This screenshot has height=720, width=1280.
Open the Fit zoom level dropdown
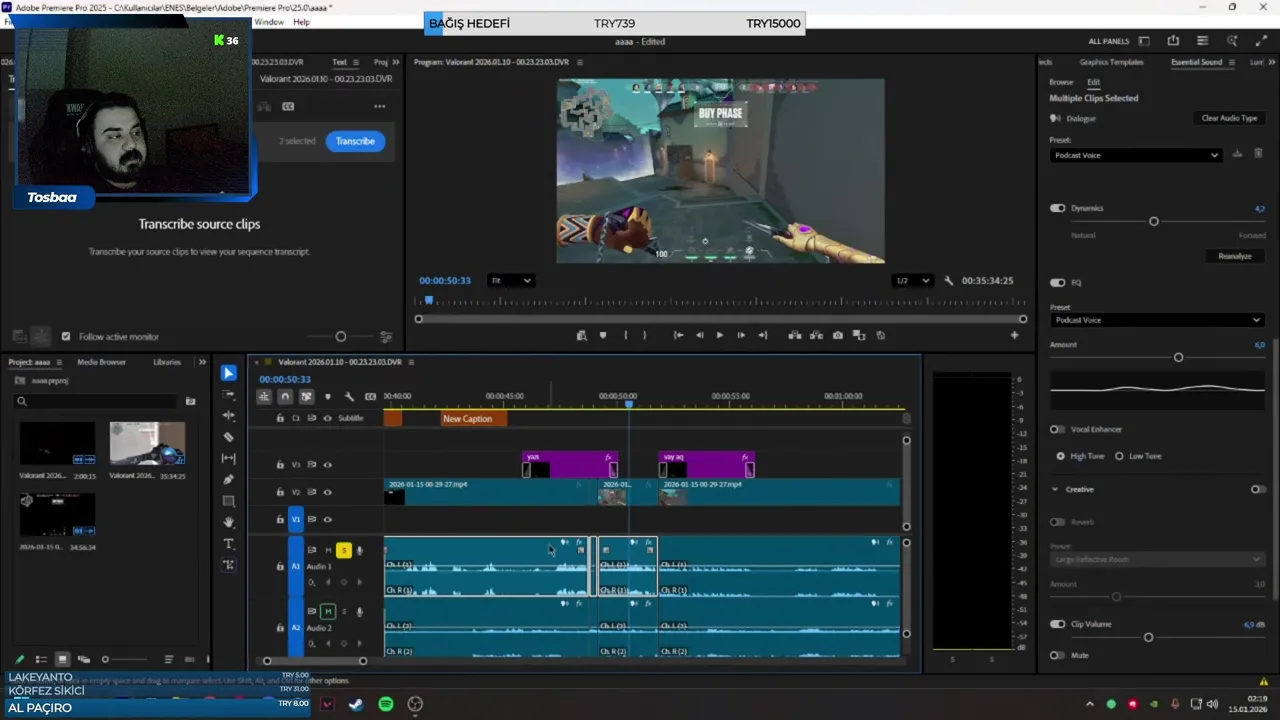click(x=511, y=281)
